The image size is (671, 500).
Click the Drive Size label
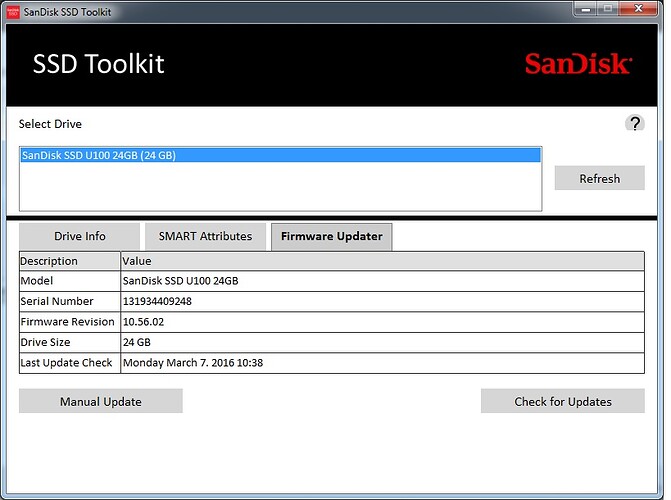45,342
